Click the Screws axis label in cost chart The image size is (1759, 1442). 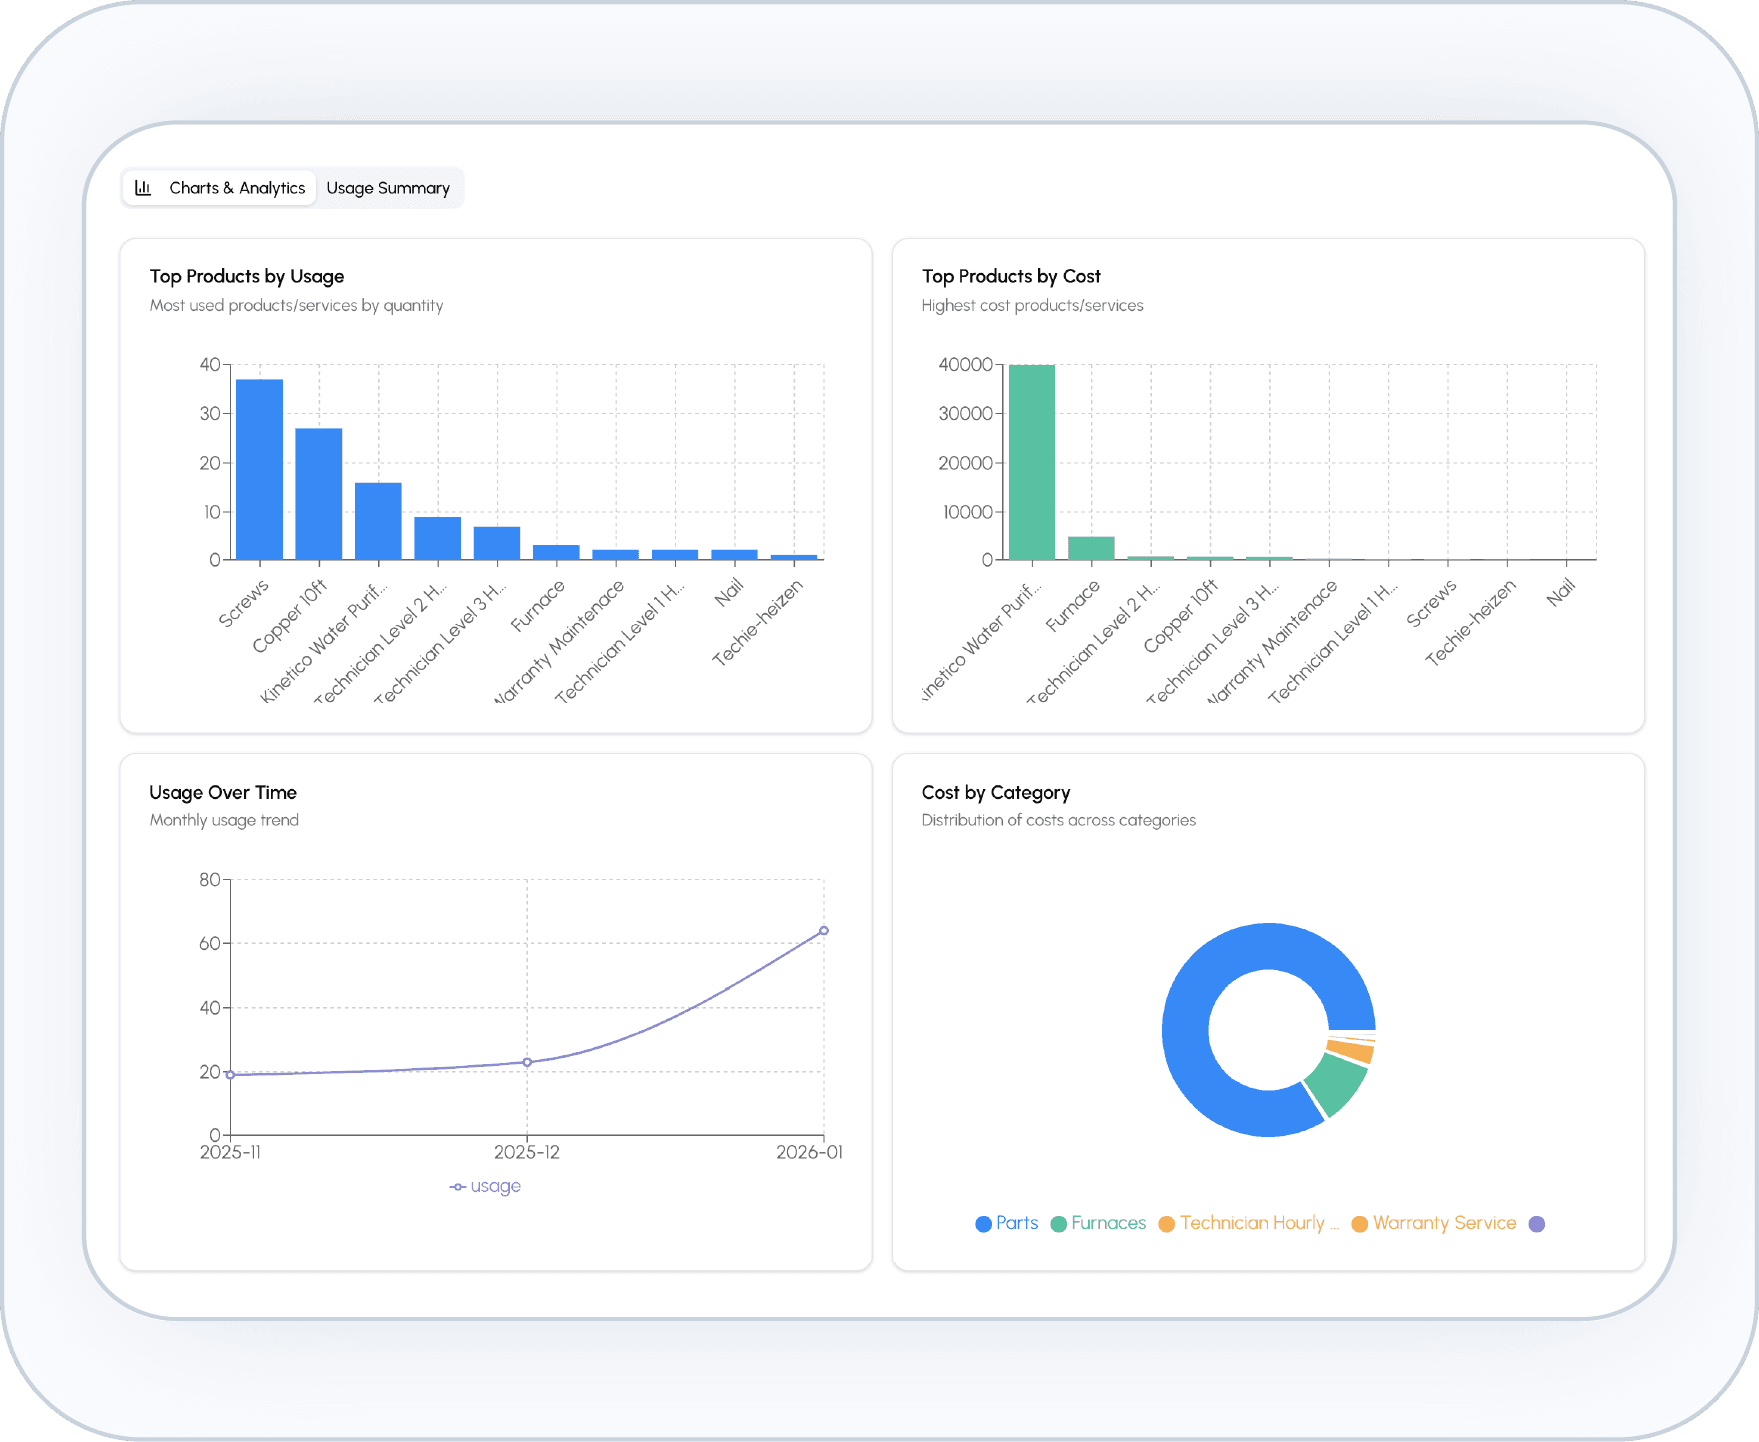coord(1431,603)
